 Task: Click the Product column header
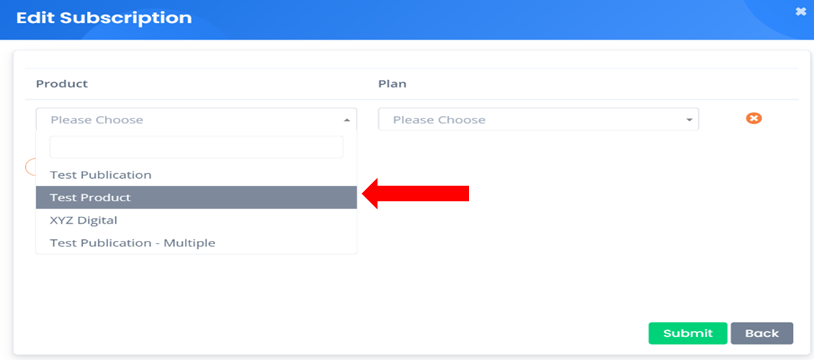pyautogui.click(x=62, y=84)
